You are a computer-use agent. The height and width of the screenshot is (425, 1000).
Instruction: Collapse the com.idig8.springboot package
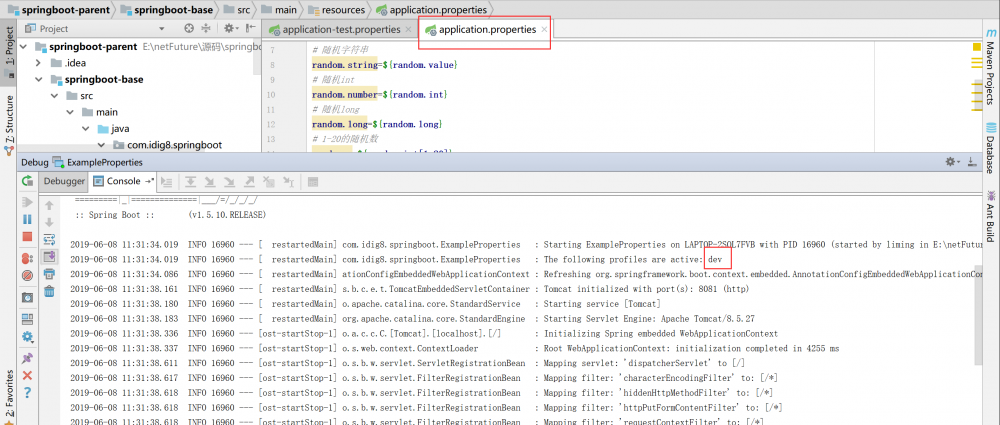click(101, 145)
